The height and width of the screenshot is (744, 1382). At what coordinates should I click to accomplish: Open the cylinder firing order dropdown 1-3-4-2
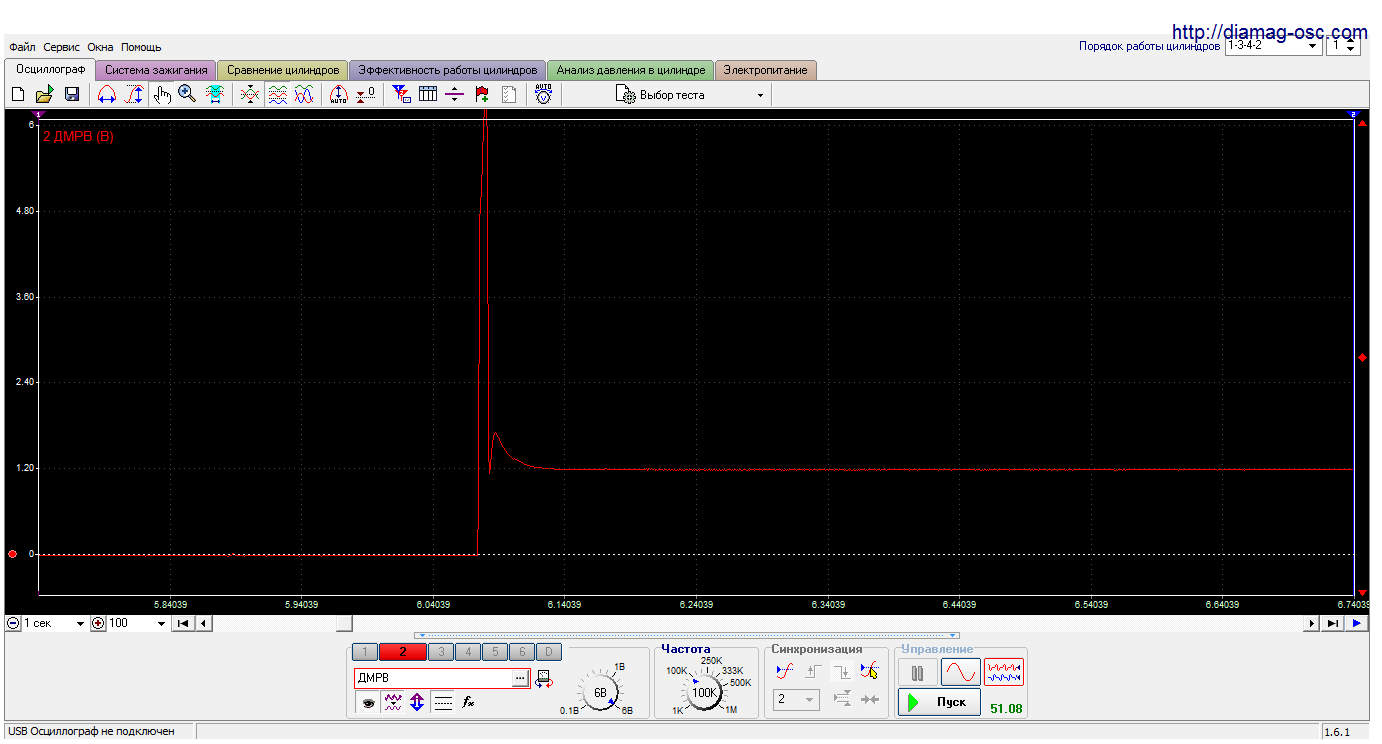point(1273,46)
